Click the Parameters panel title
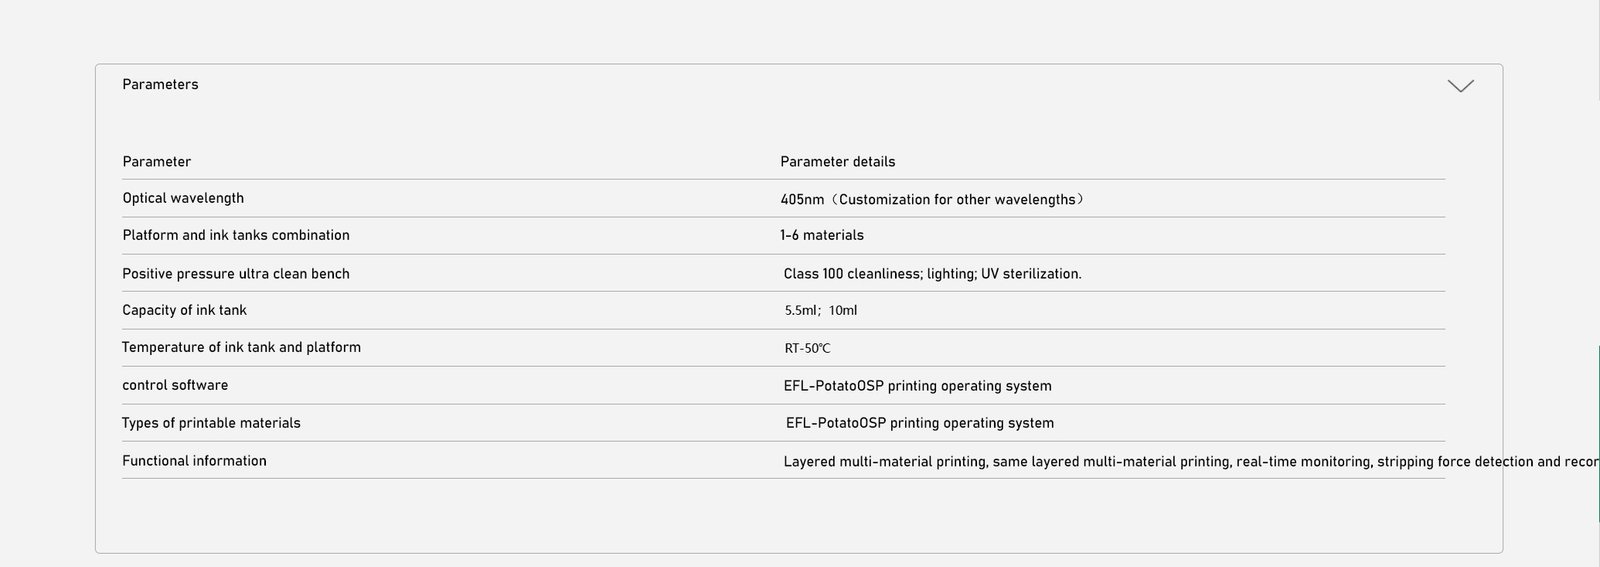Image resolution: width=1600 pixels, height=567 pixels. [x=160, y=85]
